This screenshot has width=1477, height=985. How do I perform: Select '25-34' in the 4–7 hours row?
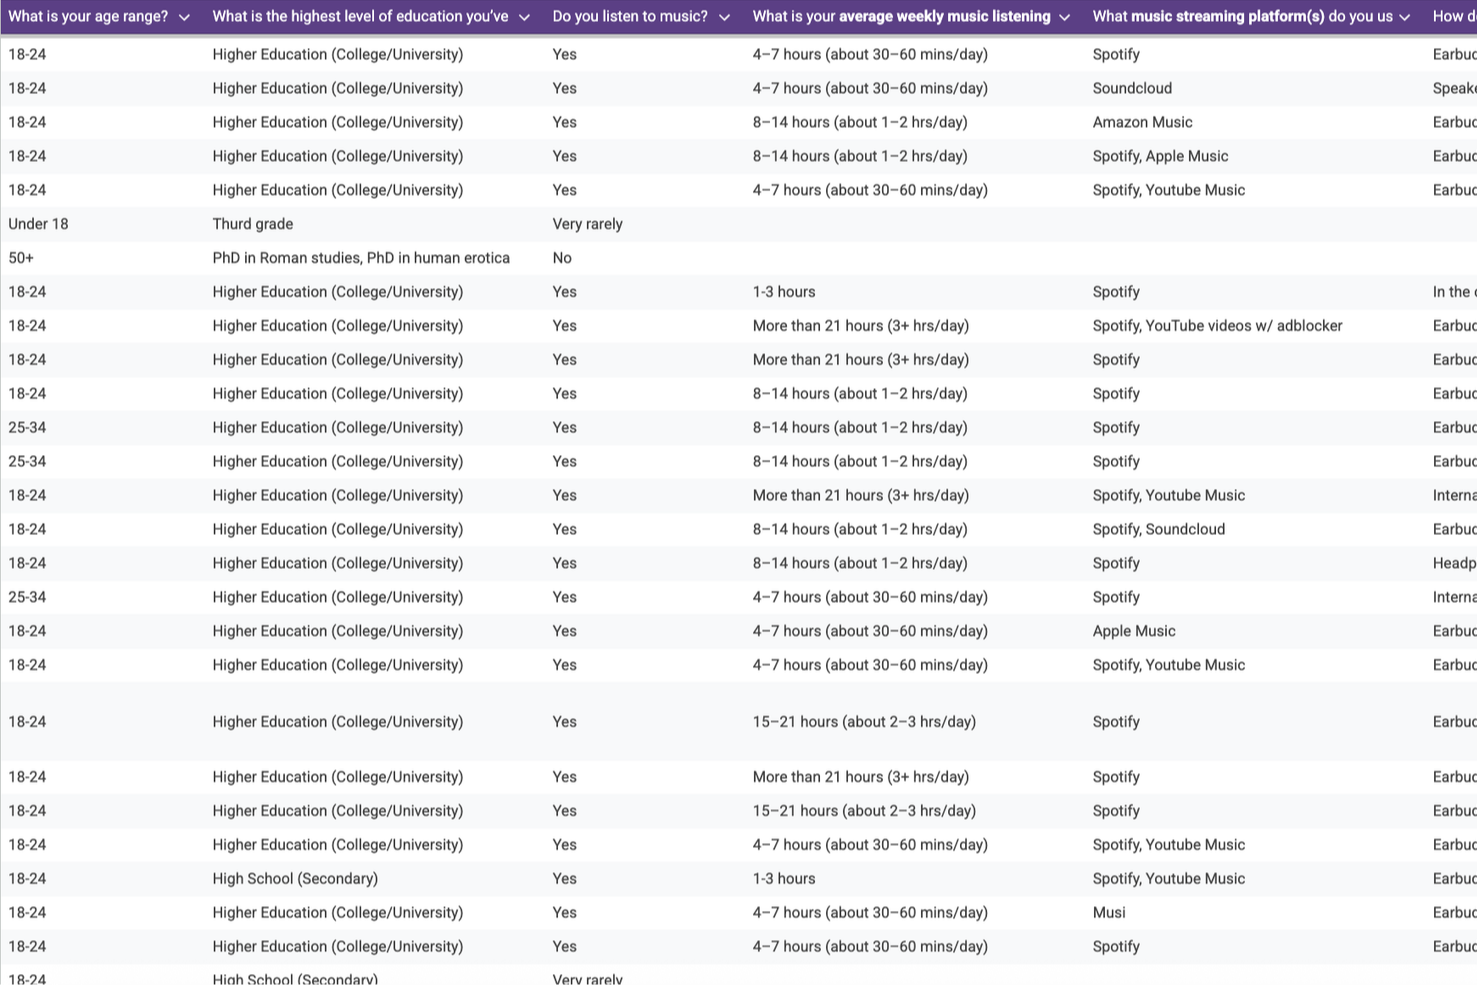[27, 597]
